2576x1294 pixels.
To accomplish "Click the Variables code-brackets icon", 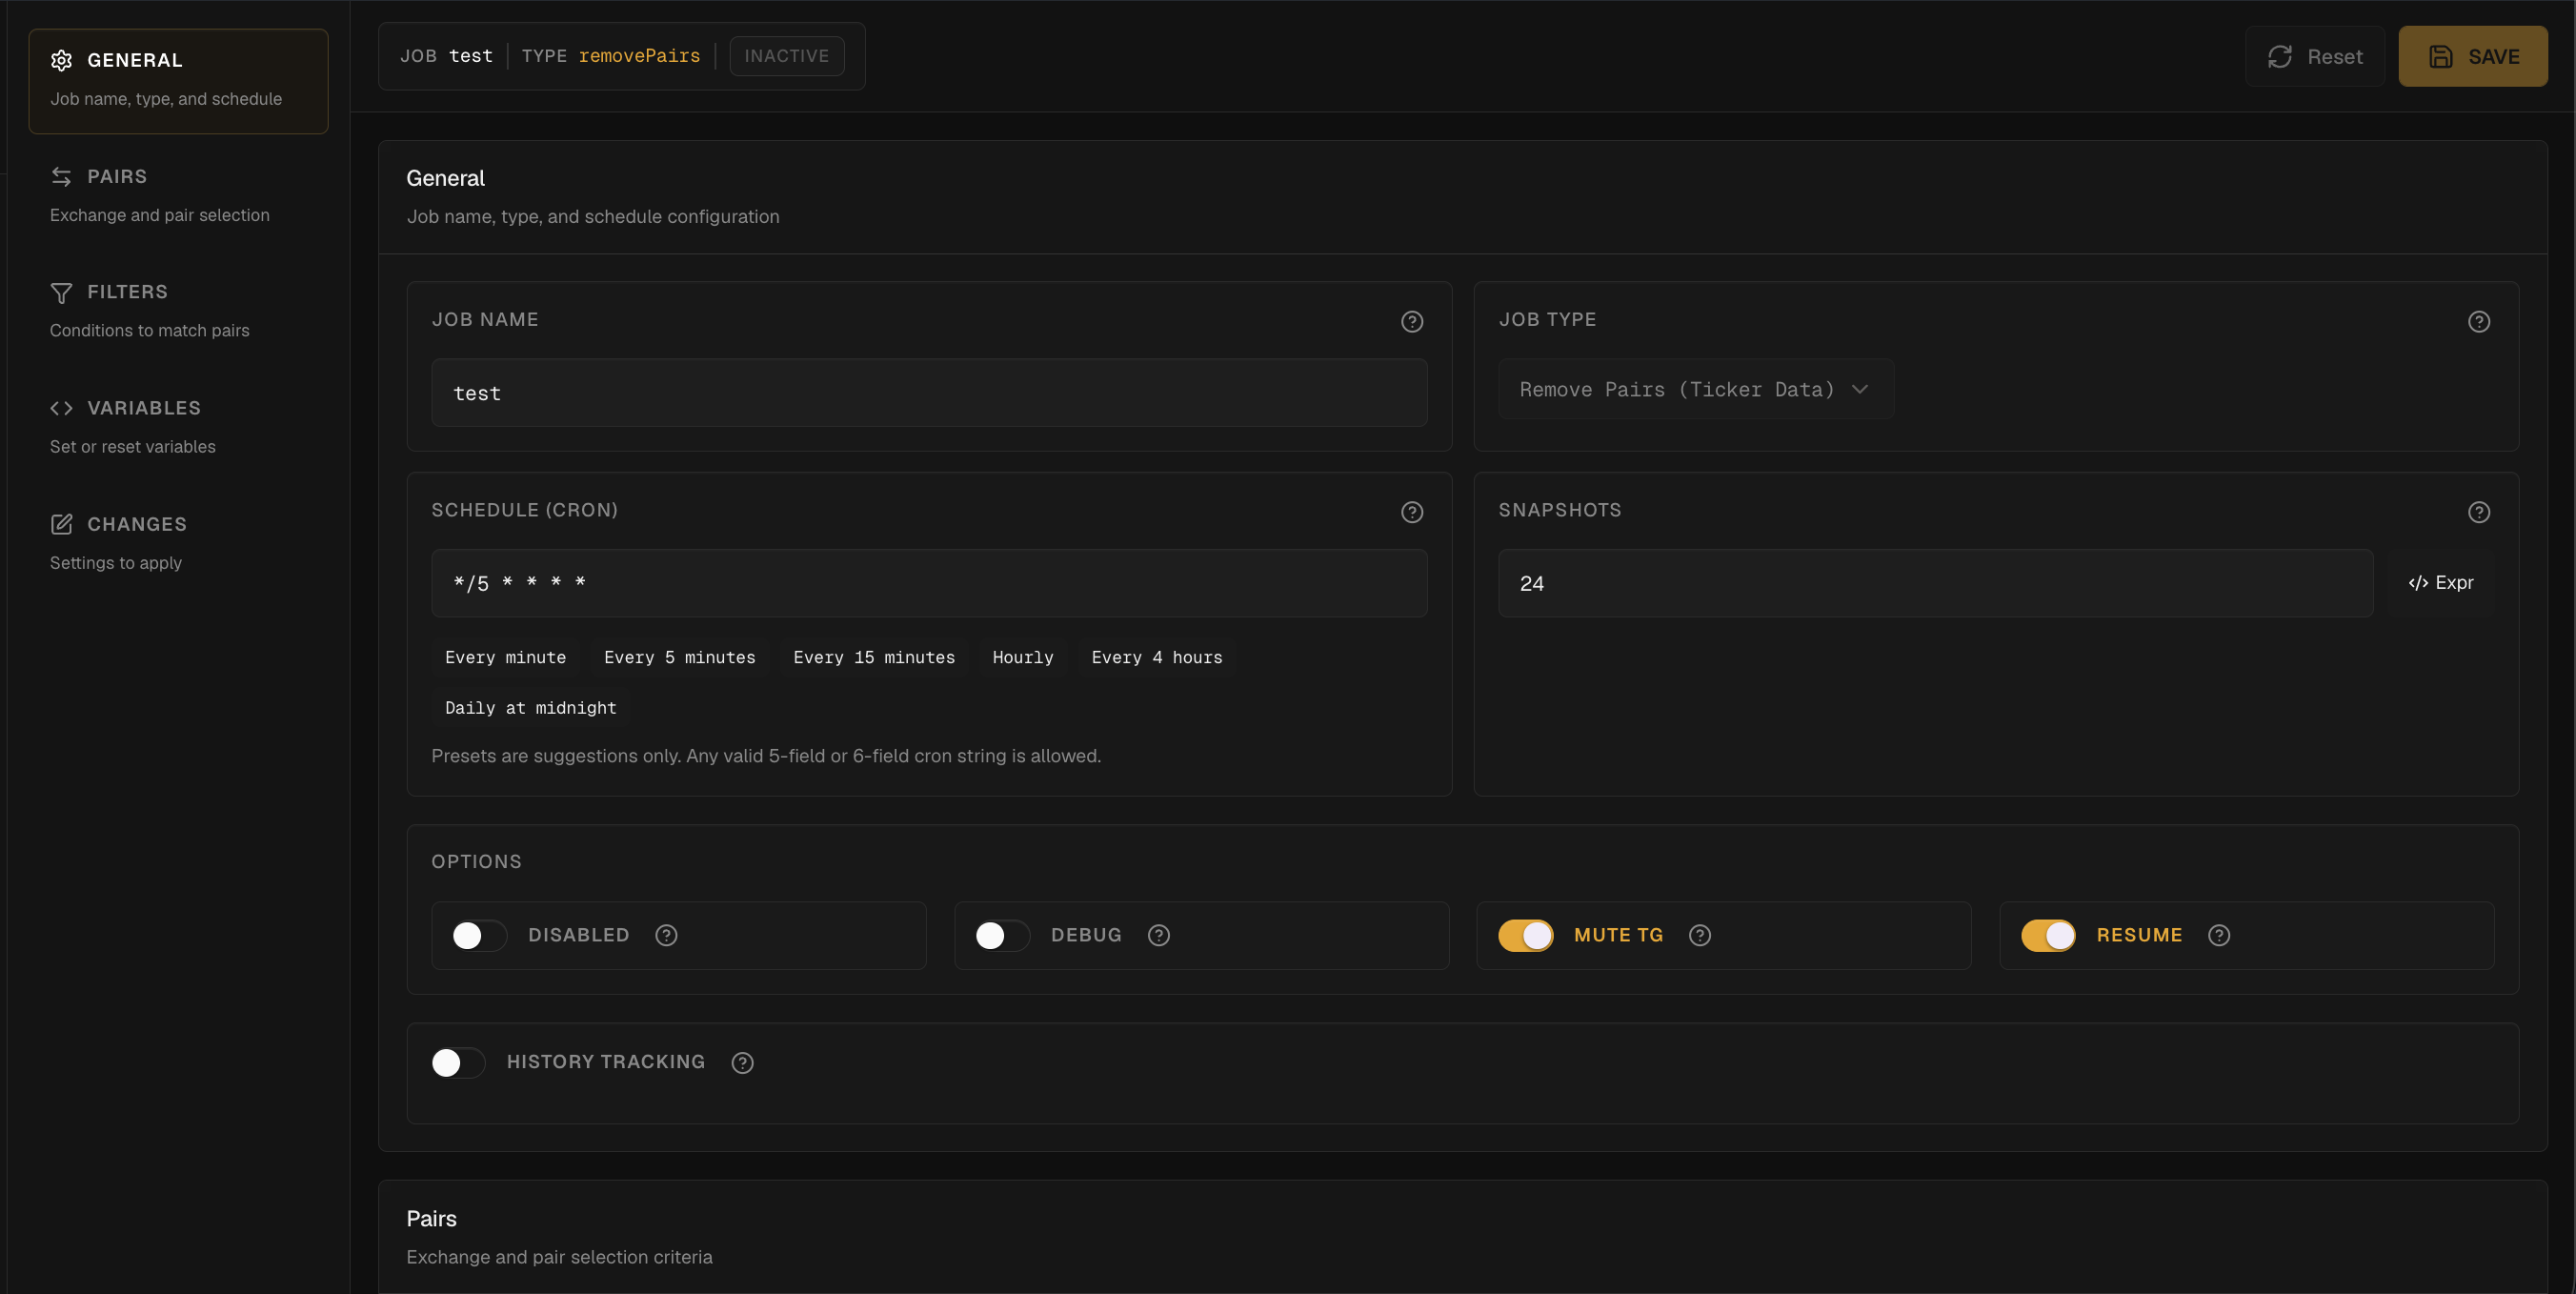I will click(x=61, y=408).
